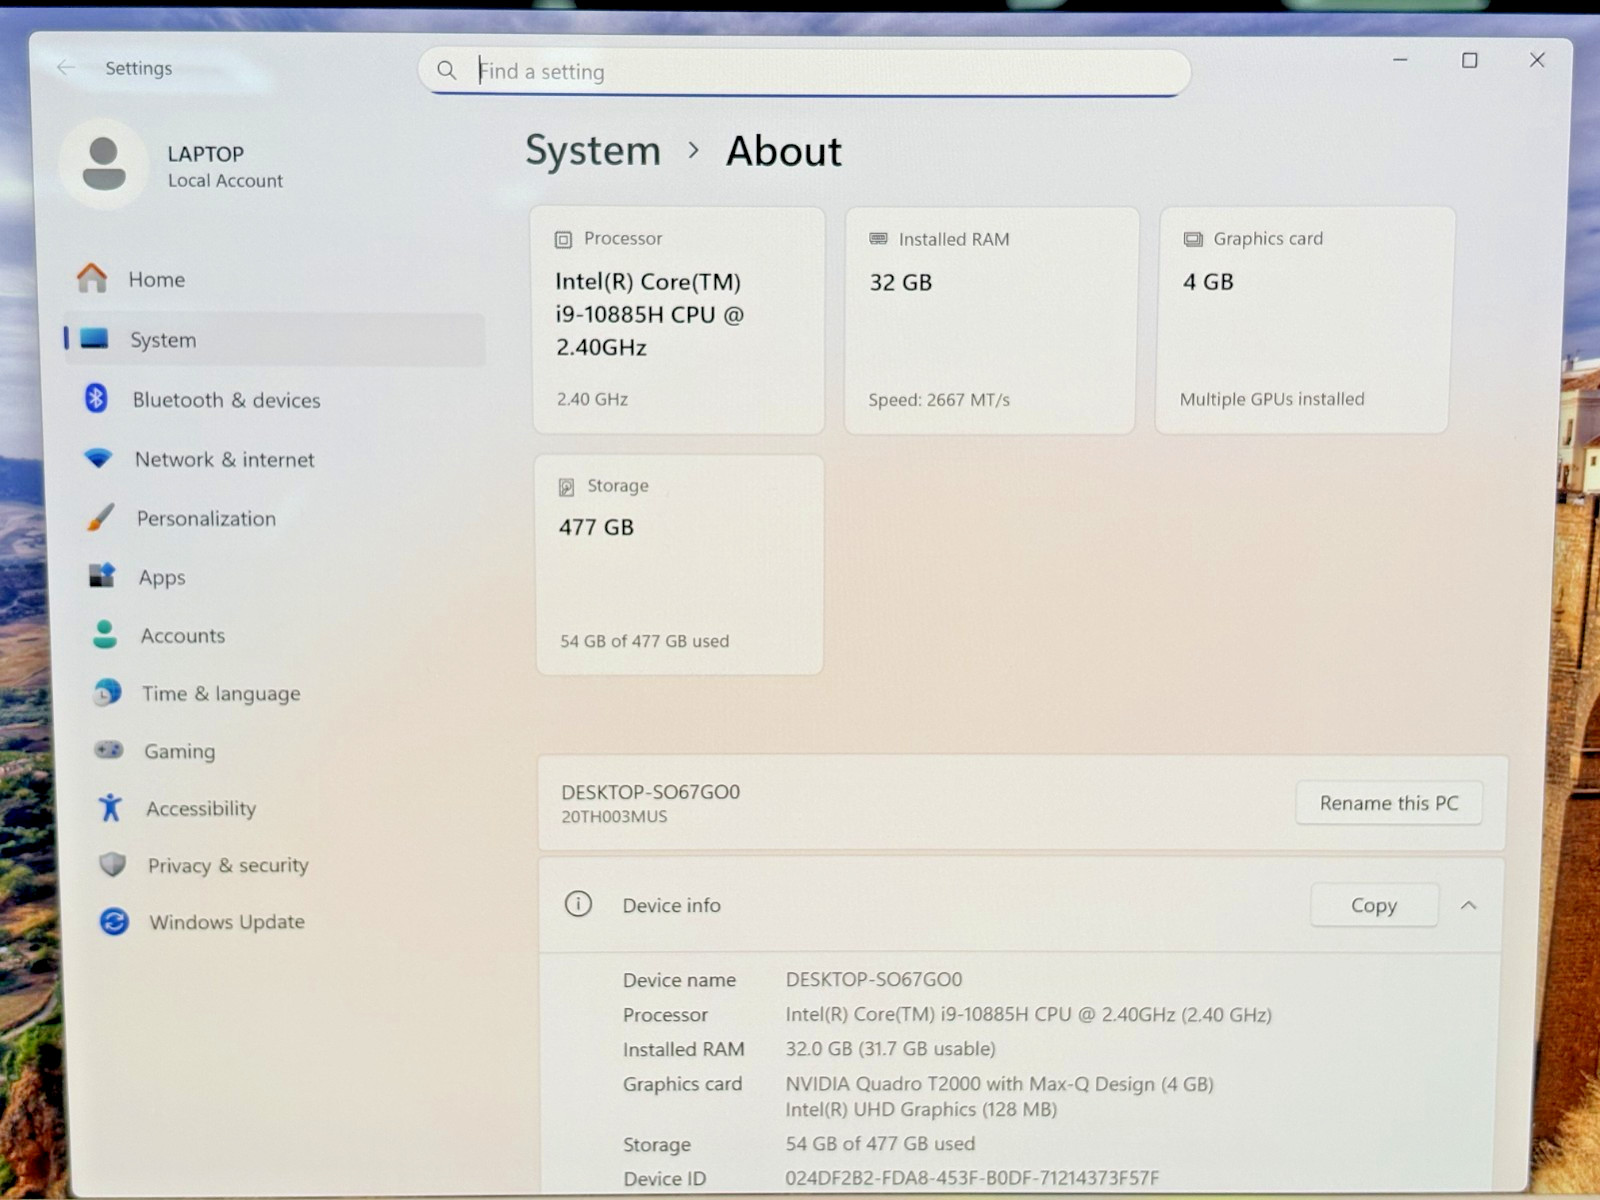Click the Processor info card
Image resolution: width=1600 pixels, height=1200 pixels.
(x=678, y=320)
